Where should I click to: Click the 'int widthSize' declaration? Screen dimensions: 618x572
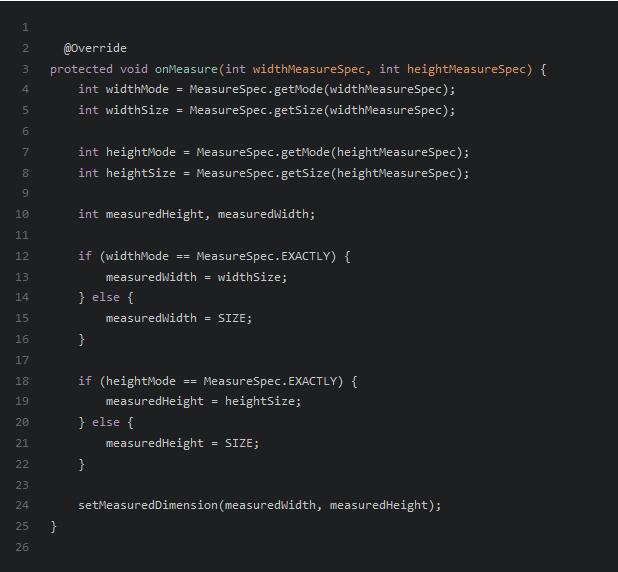coord(123,110)
